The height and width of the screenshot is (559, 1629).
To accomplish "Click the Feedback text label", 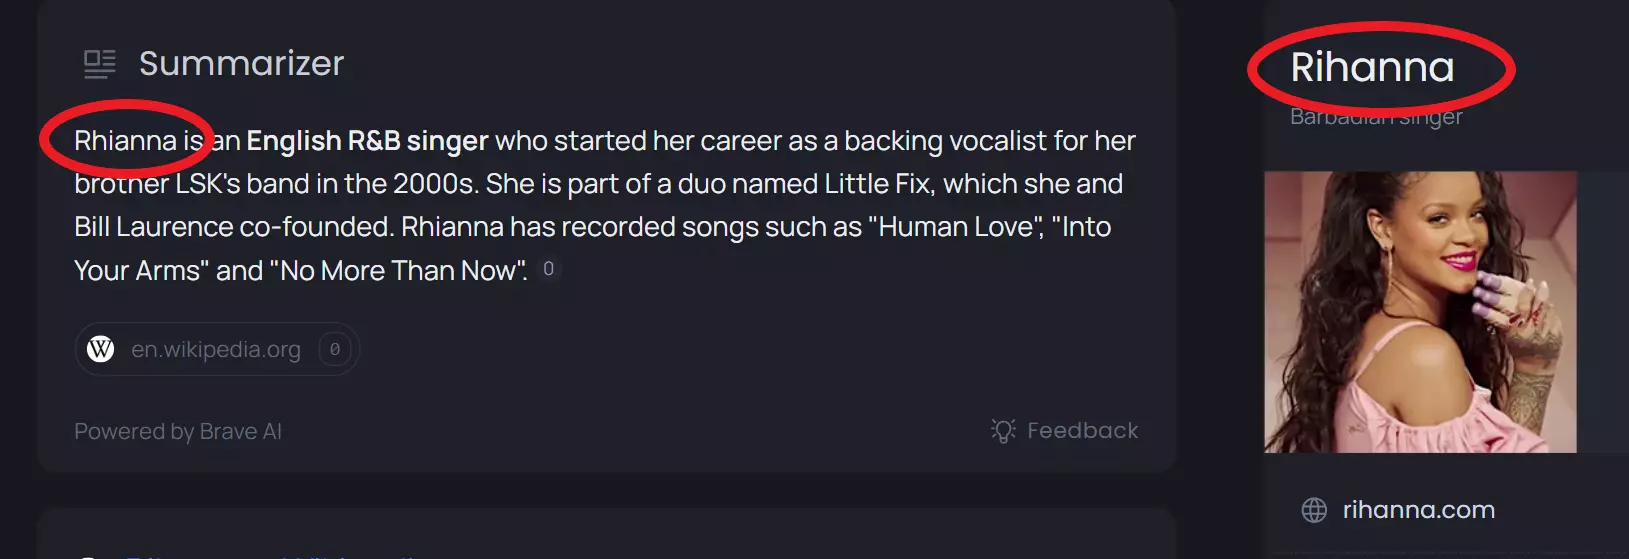I will 1082,430.
